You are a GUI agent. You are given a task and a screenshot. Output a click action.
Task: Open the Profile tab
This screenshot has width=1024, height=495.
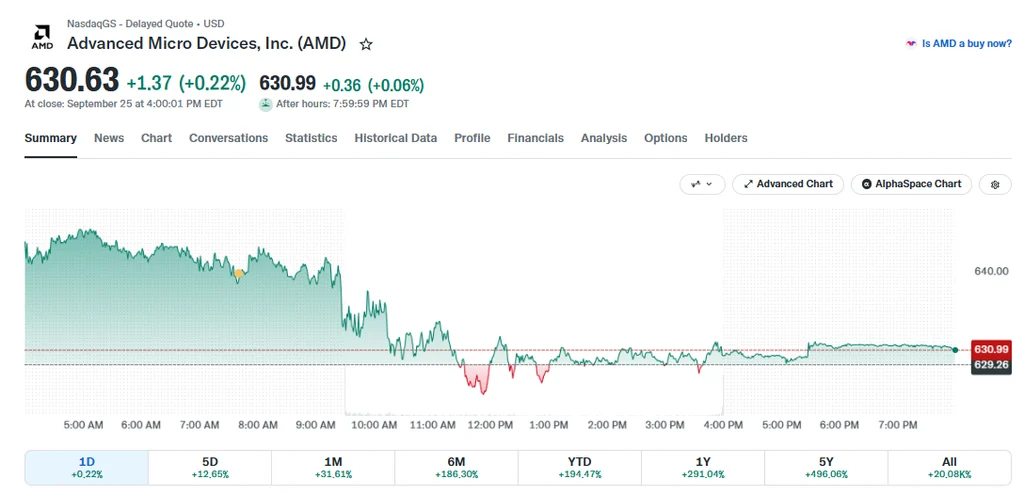[472, 138]
